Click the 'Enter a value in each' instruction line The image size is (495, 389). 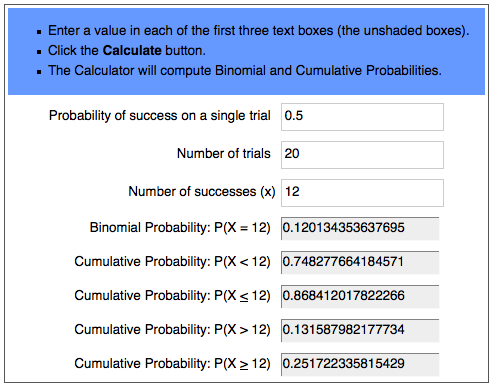coord(258,31)
